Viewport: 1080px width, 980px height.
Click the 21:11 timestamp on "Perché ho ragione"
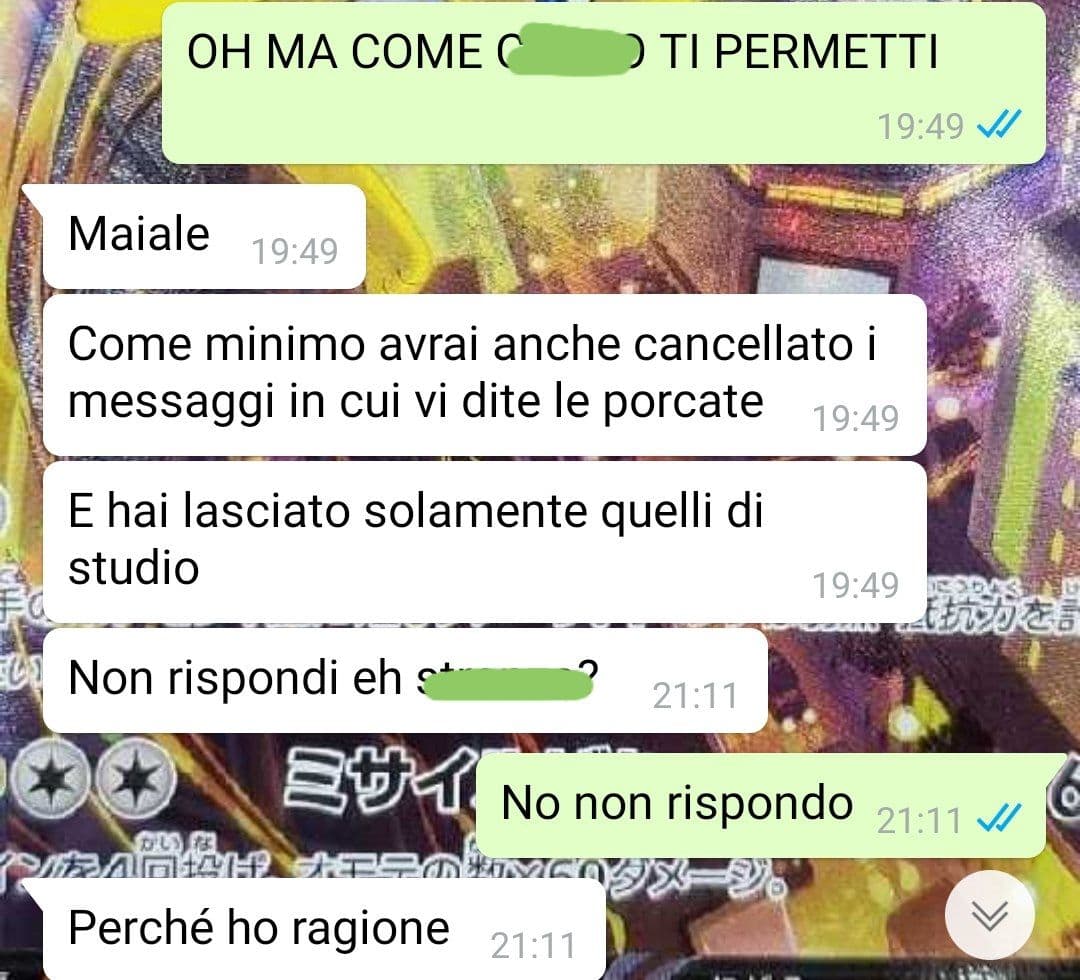coord(533,946)
